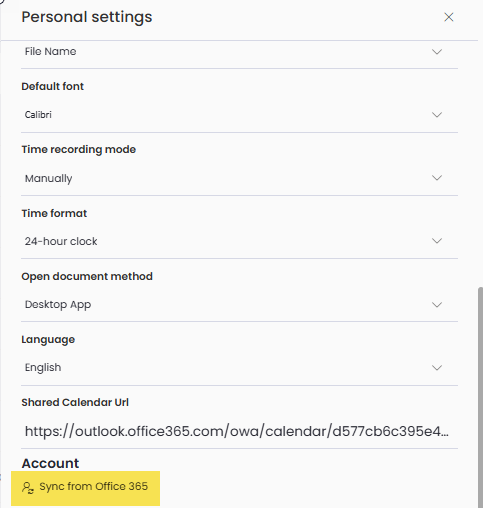Choose the 24-hour clock time format field
The width and height of the screenshot is (483, 508).
pyautogui.click(x=239, y=241)
